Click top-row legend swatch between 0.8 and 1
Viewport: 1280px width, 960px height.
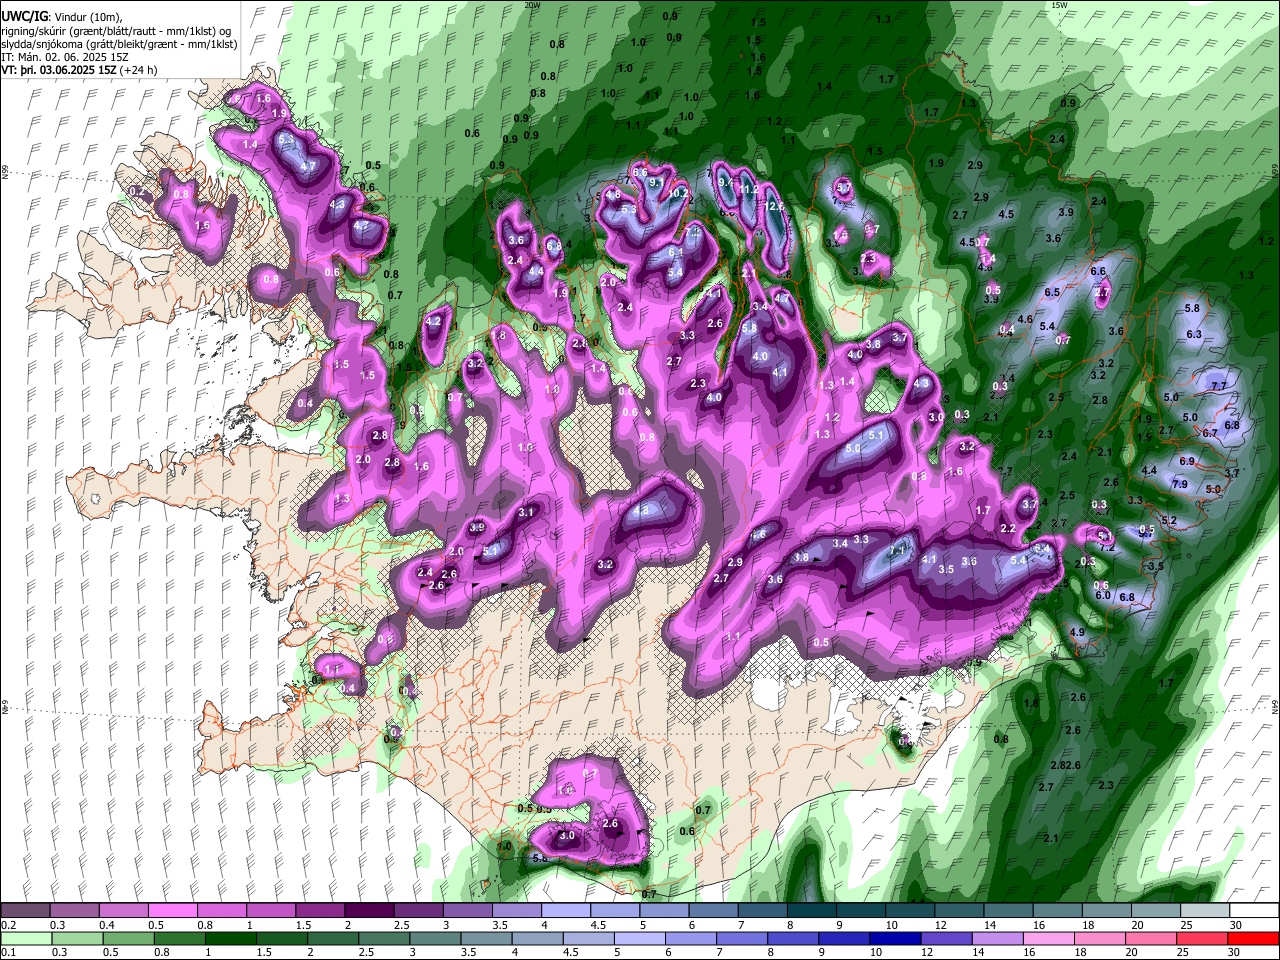[222, 911]
